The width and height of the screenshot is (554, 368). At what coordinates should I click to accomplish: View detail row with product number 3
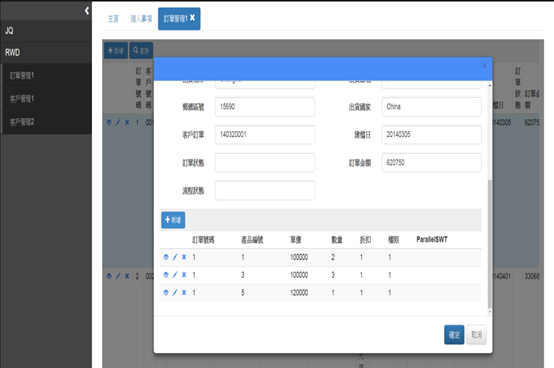tap(166, 275)
